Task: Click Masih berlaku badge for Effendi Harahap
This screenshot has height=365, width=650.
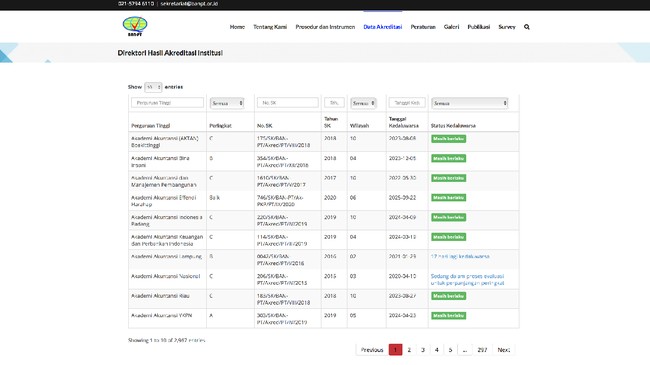Action: (449, 198)
